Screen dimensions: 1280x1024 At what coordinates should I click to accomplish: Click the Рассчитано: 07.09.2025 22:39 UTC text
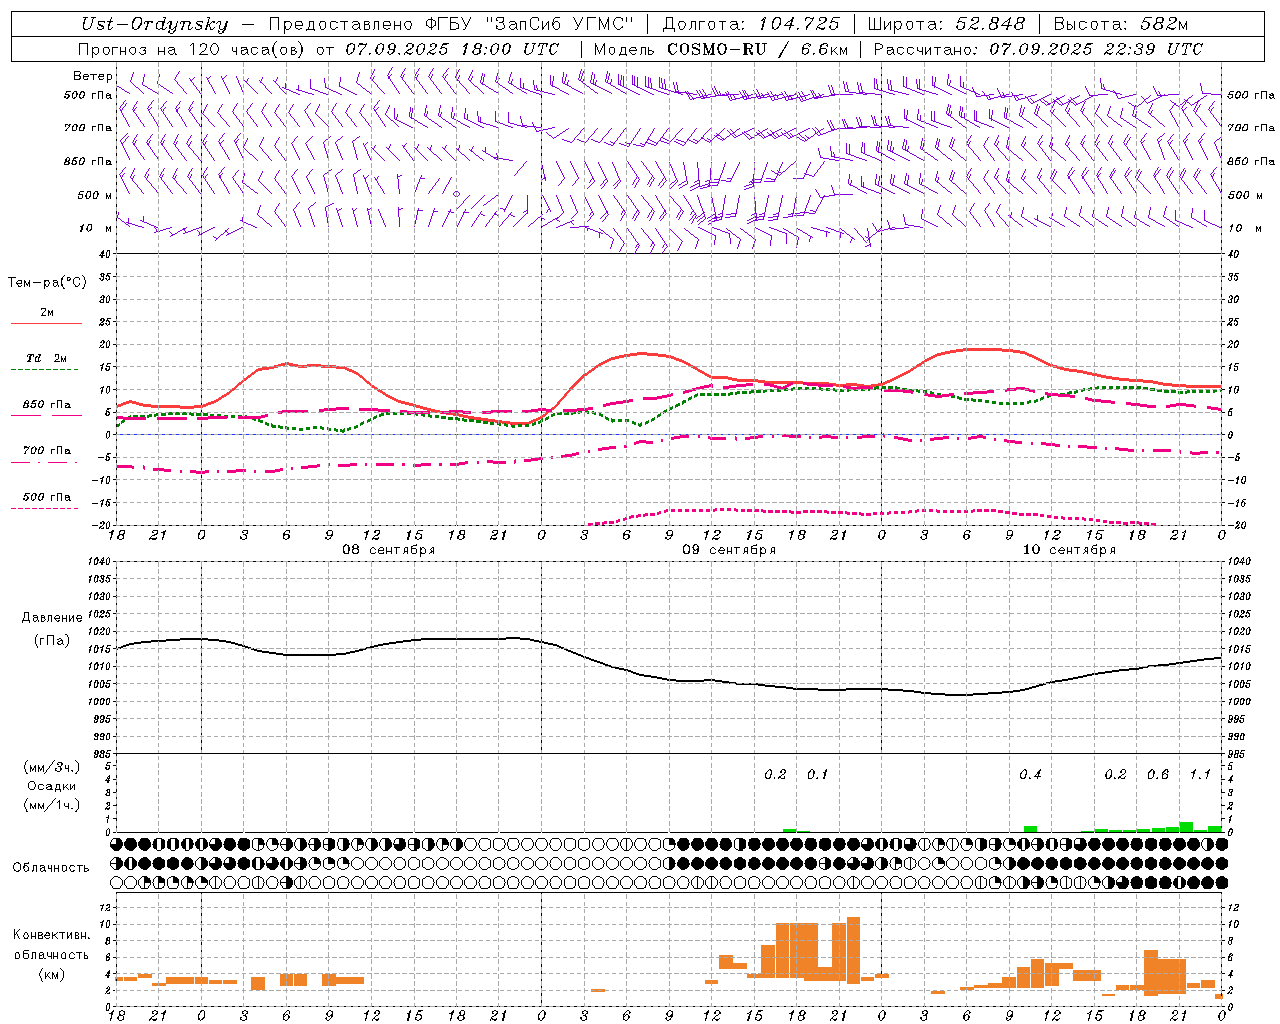pyautogui.click(x=1038, y=49)
